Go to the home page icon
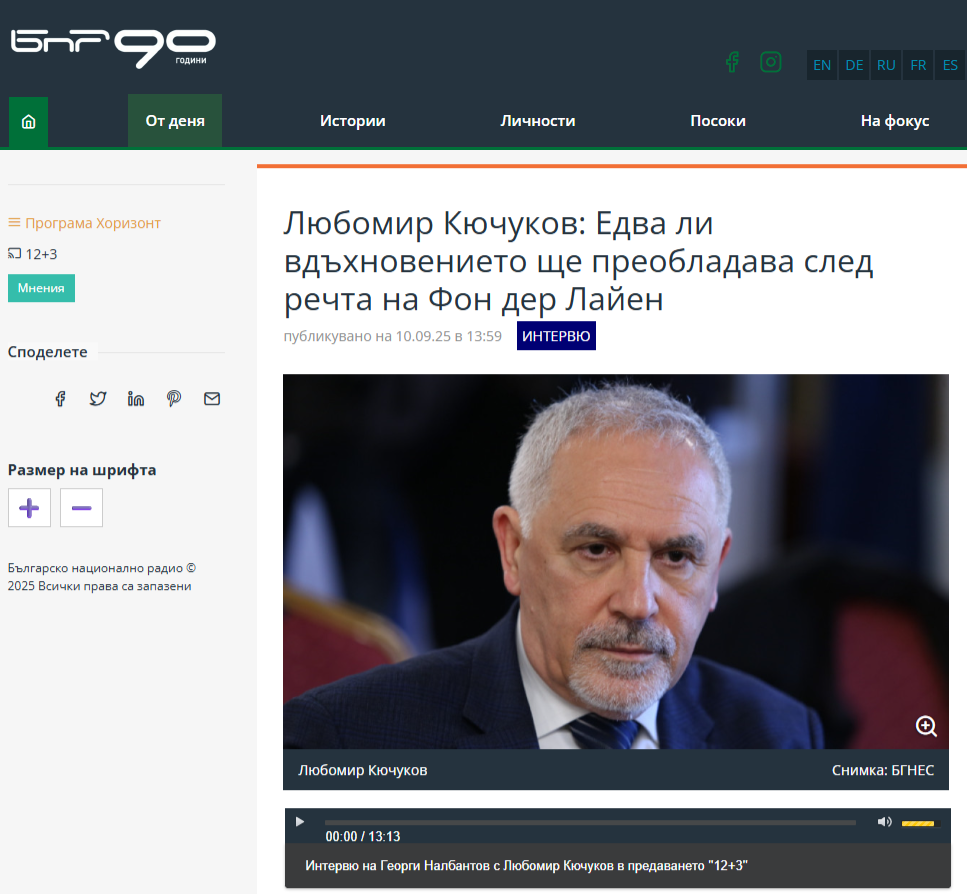The image size is (967, 894). [x=28, y=121]
